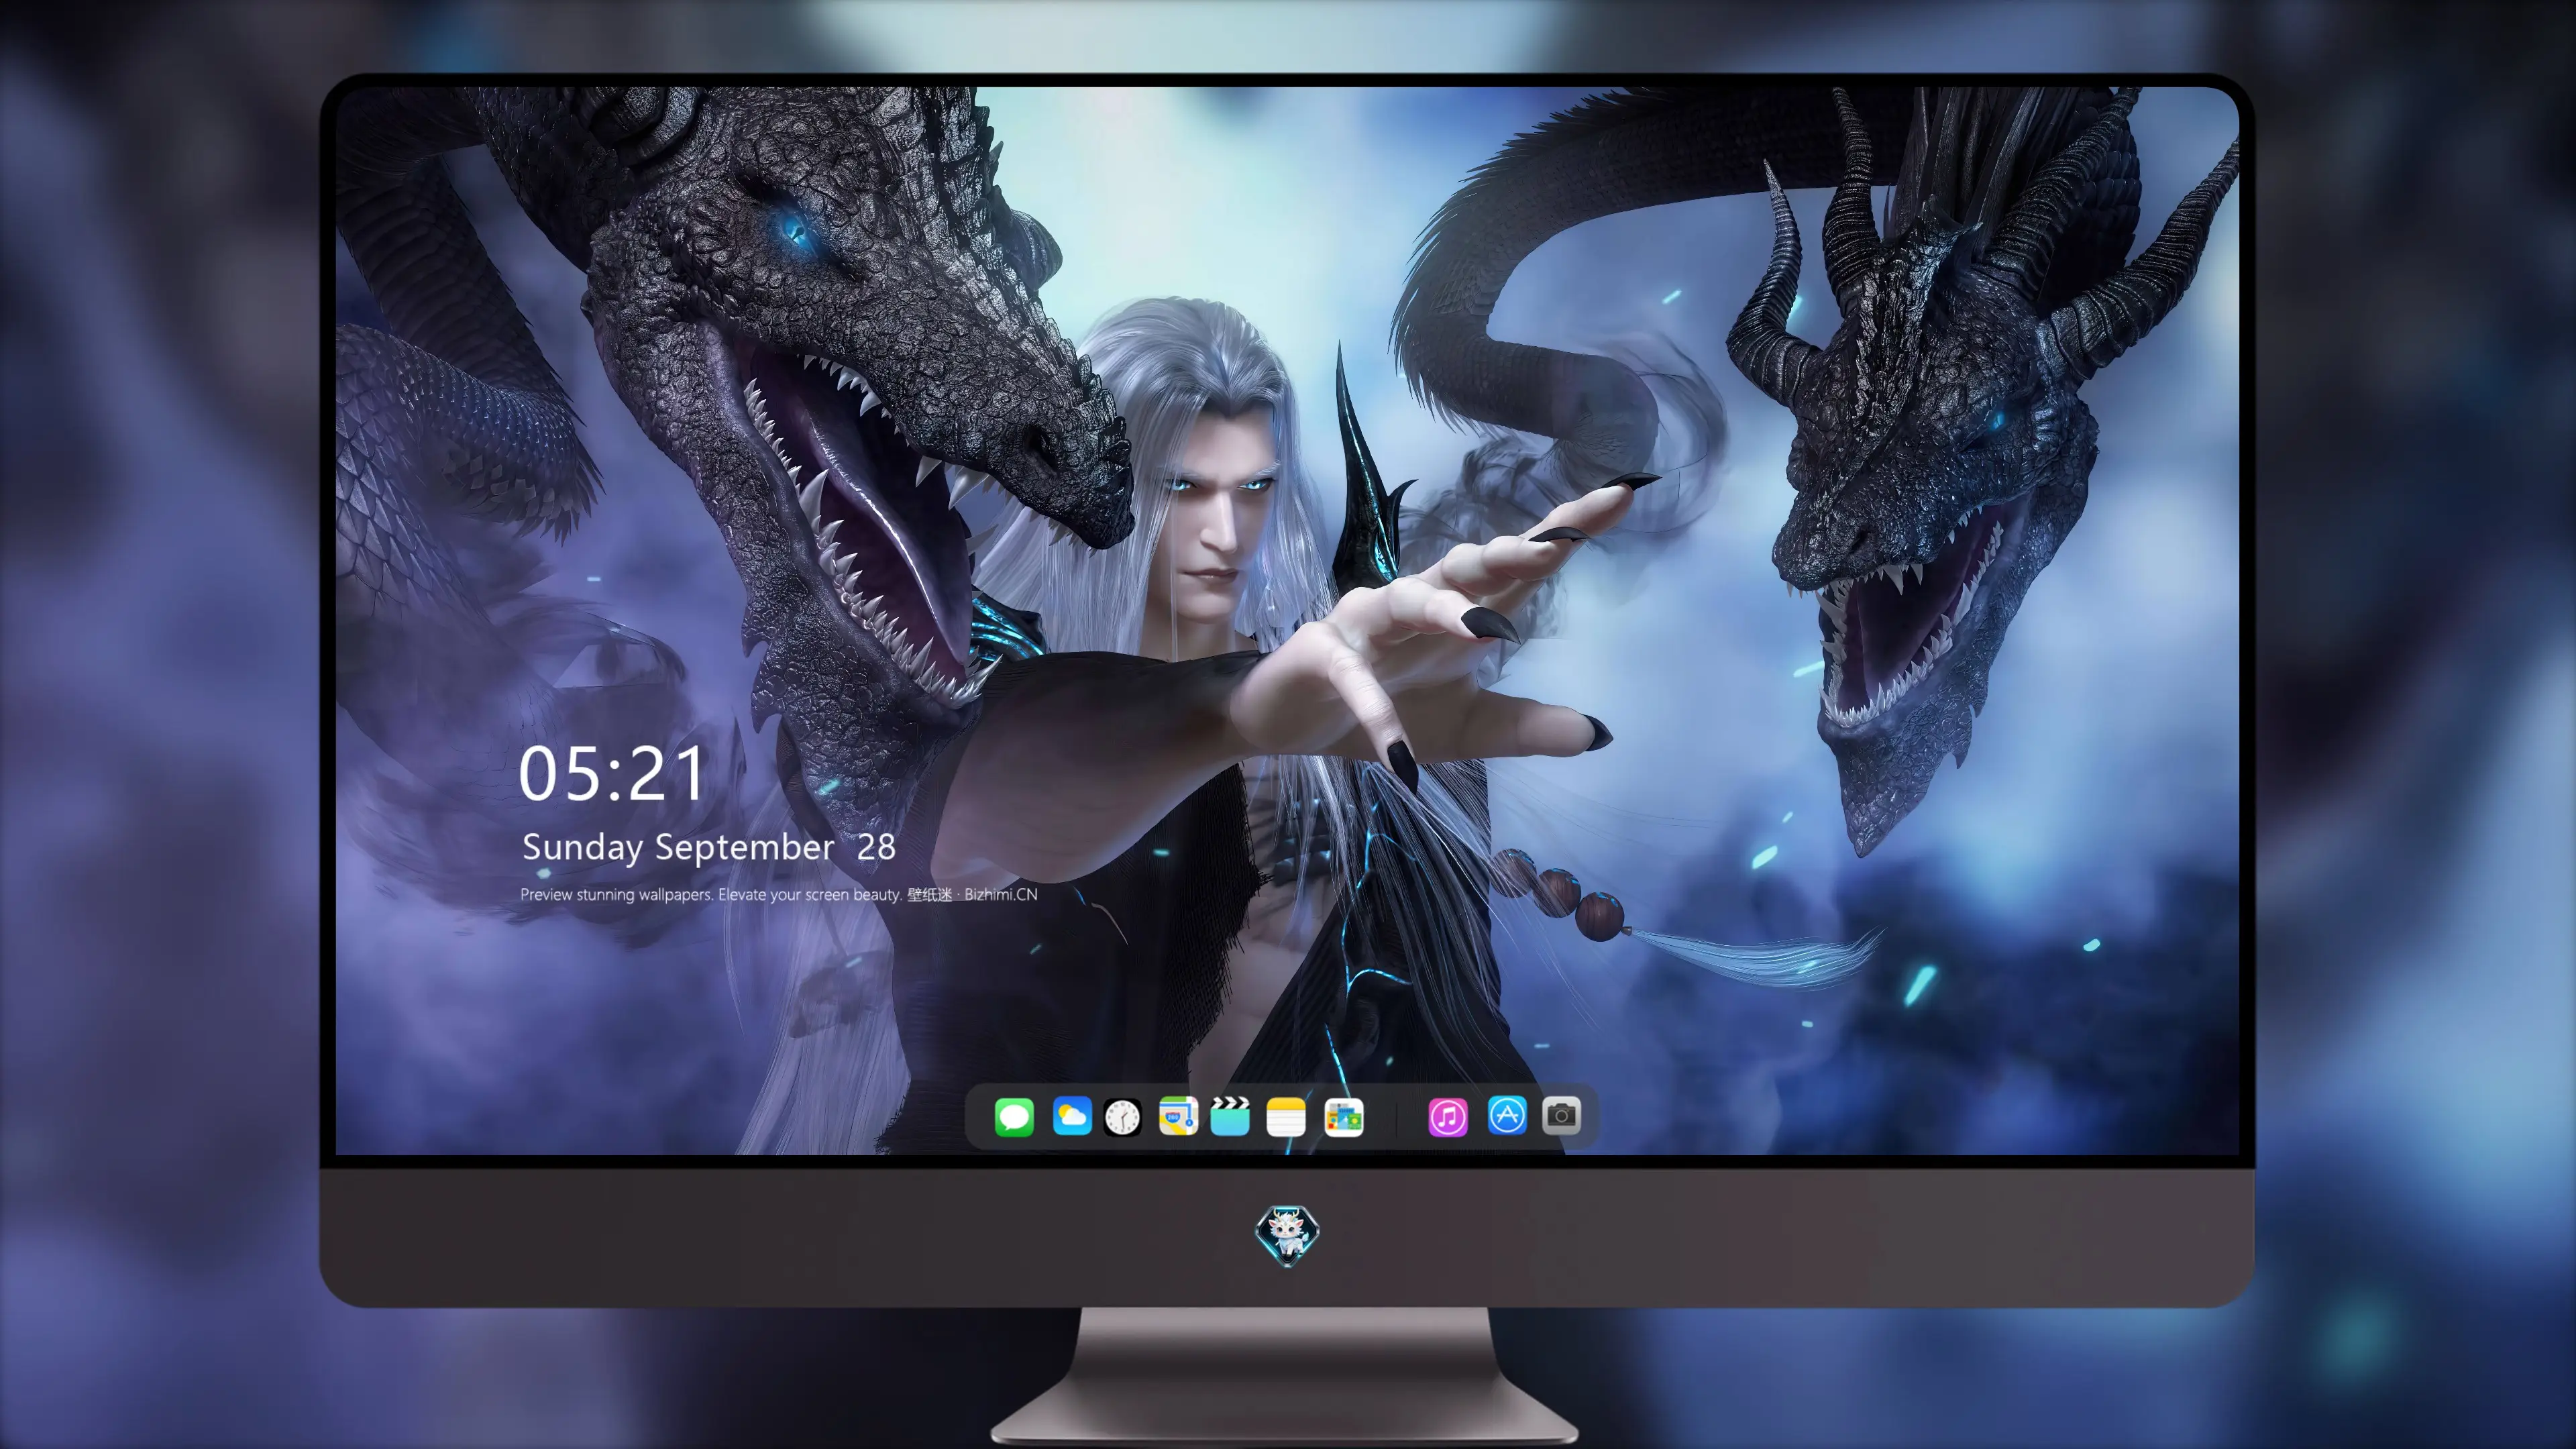2576x1449 pixels.
Task: Open the App Store from the dock
Action: (1507, 1116)
